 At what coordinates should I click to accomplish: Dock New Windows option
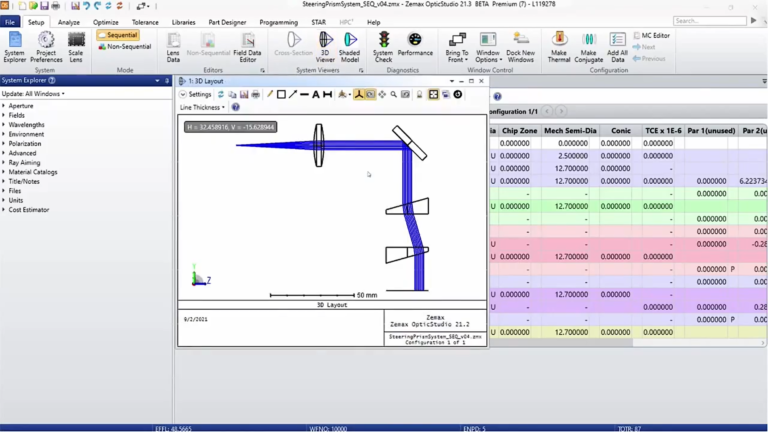[x=520, y=47]
